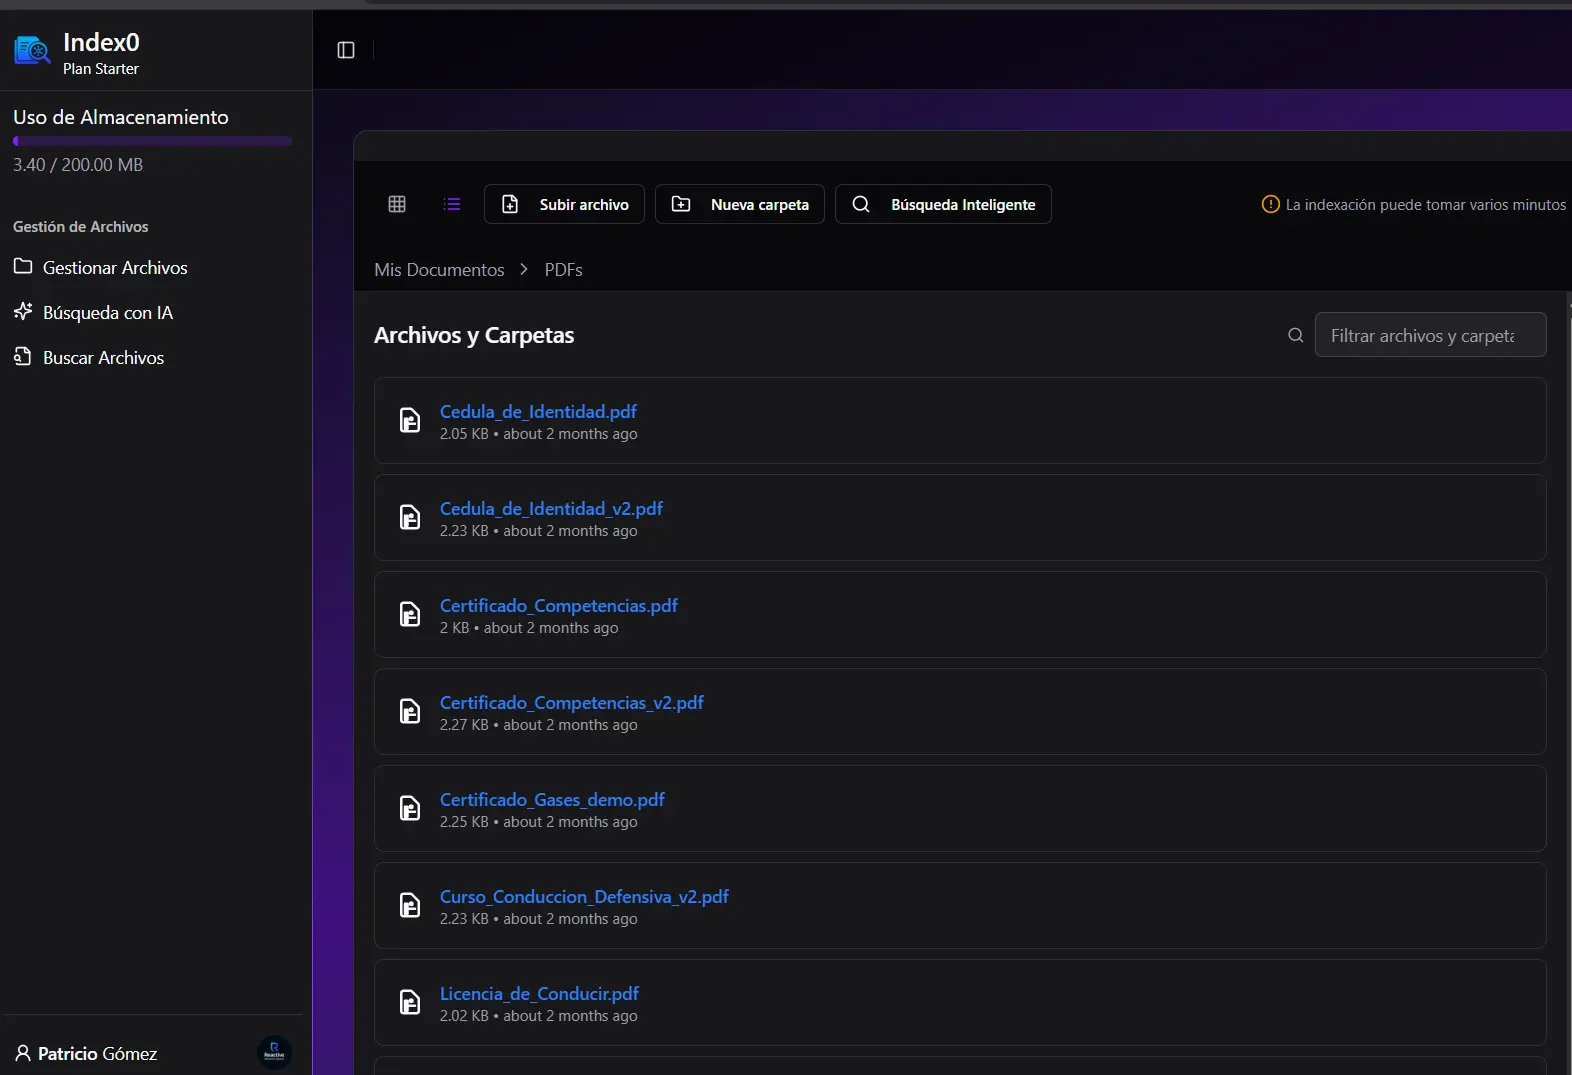The image size is (1572, 1075).
Task: Click file icon of Licencia_de_Conducir.pdf
Action: (410, 1002)
